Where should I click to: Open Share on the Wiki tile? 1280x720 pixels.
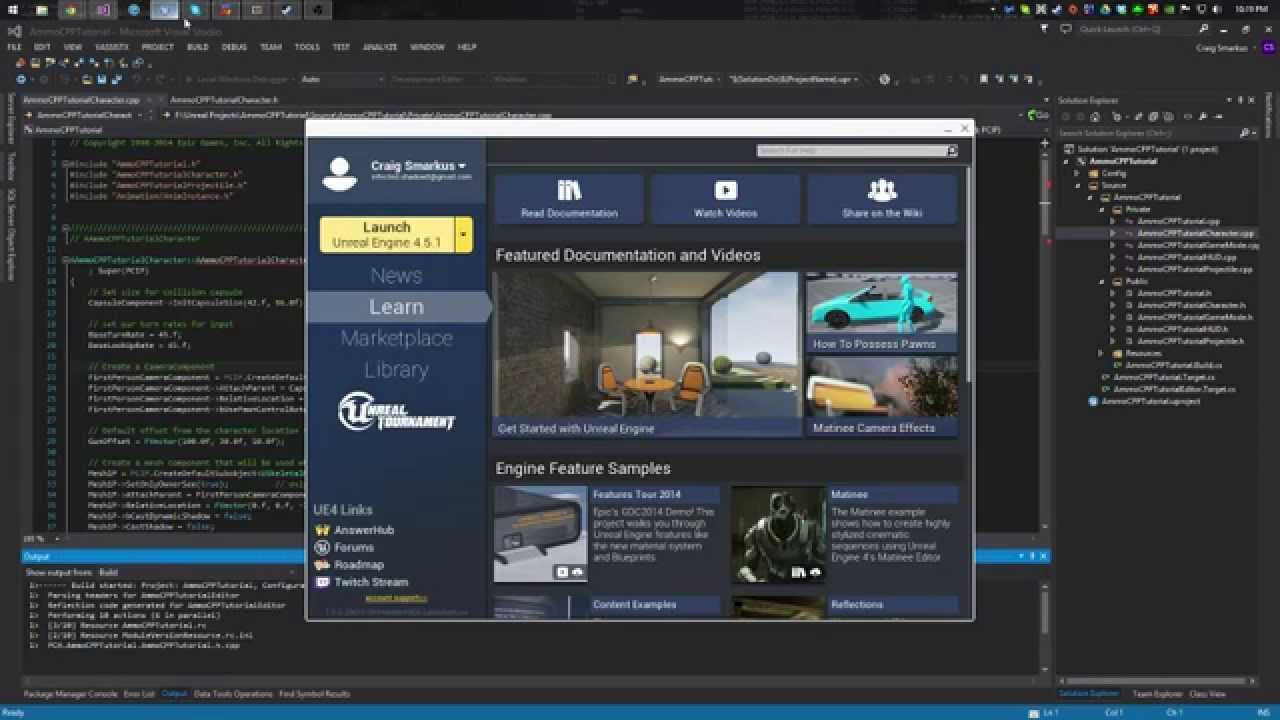tap(882, 199)
